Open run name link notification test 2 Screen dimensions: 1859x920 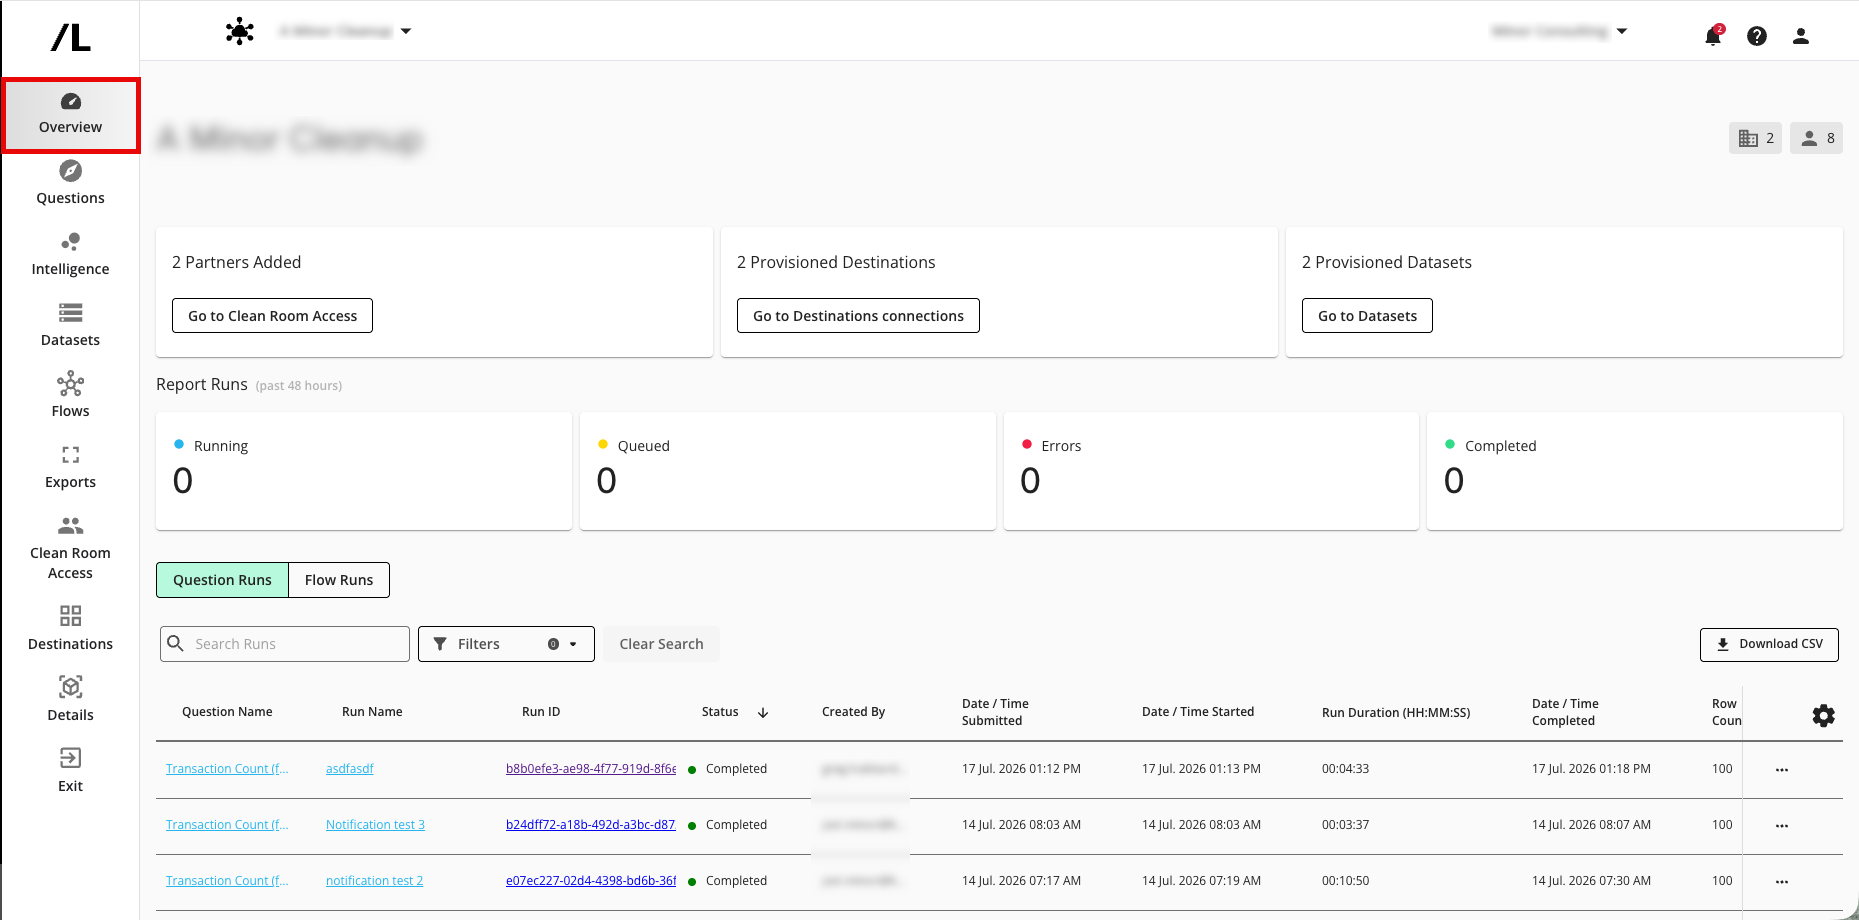(374, 881)
